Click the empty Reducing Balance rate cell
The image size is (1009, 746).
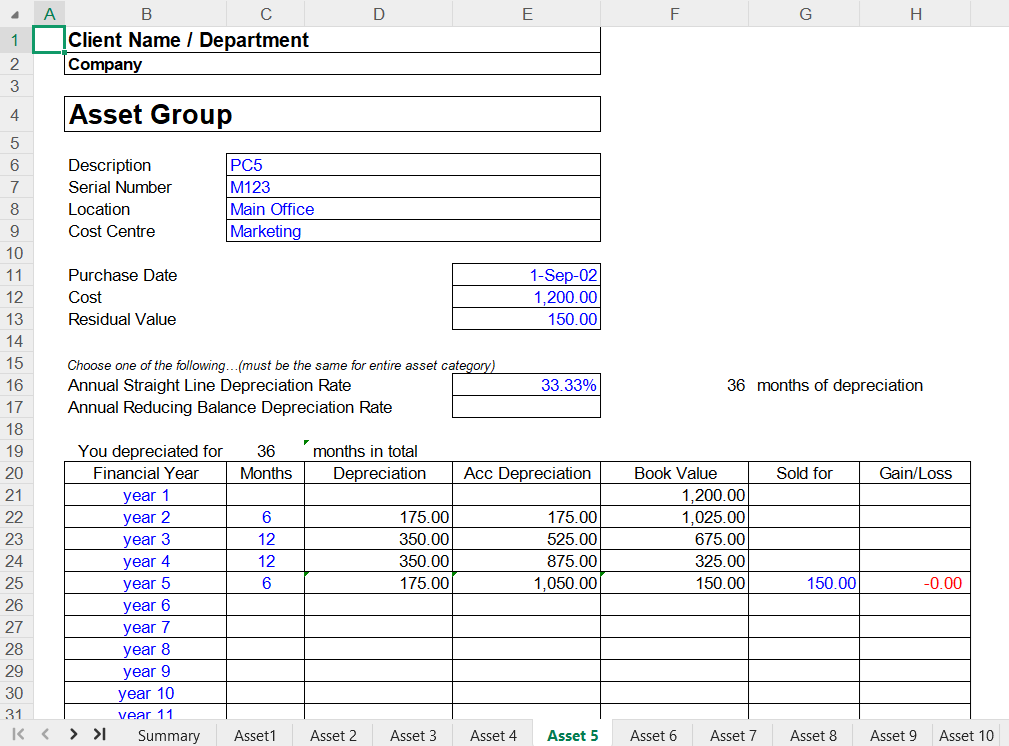(526, 407)
